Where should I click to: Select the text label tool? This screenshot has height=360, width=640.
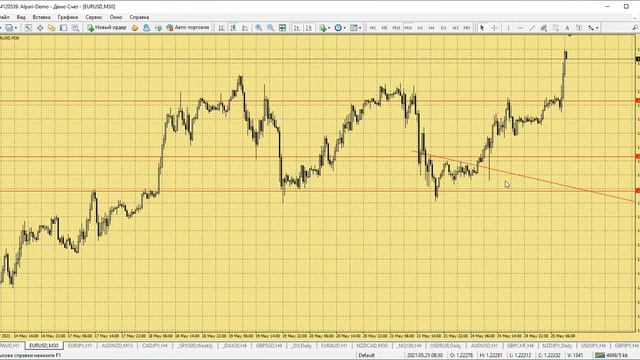click(579, 27)
